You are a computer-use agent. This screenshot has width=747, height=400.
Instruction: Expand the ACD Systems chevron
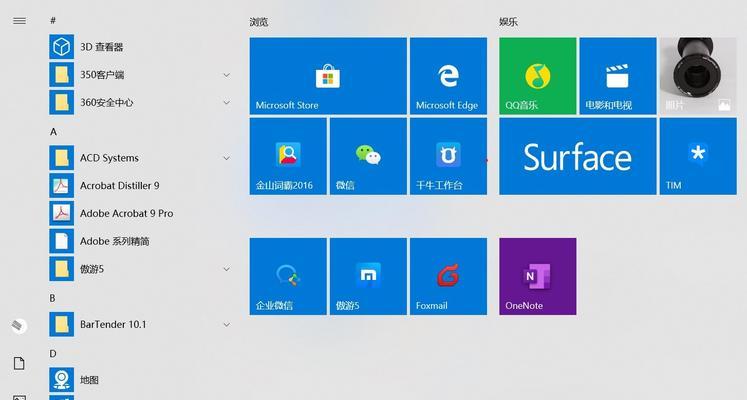[x=227, y=158]
